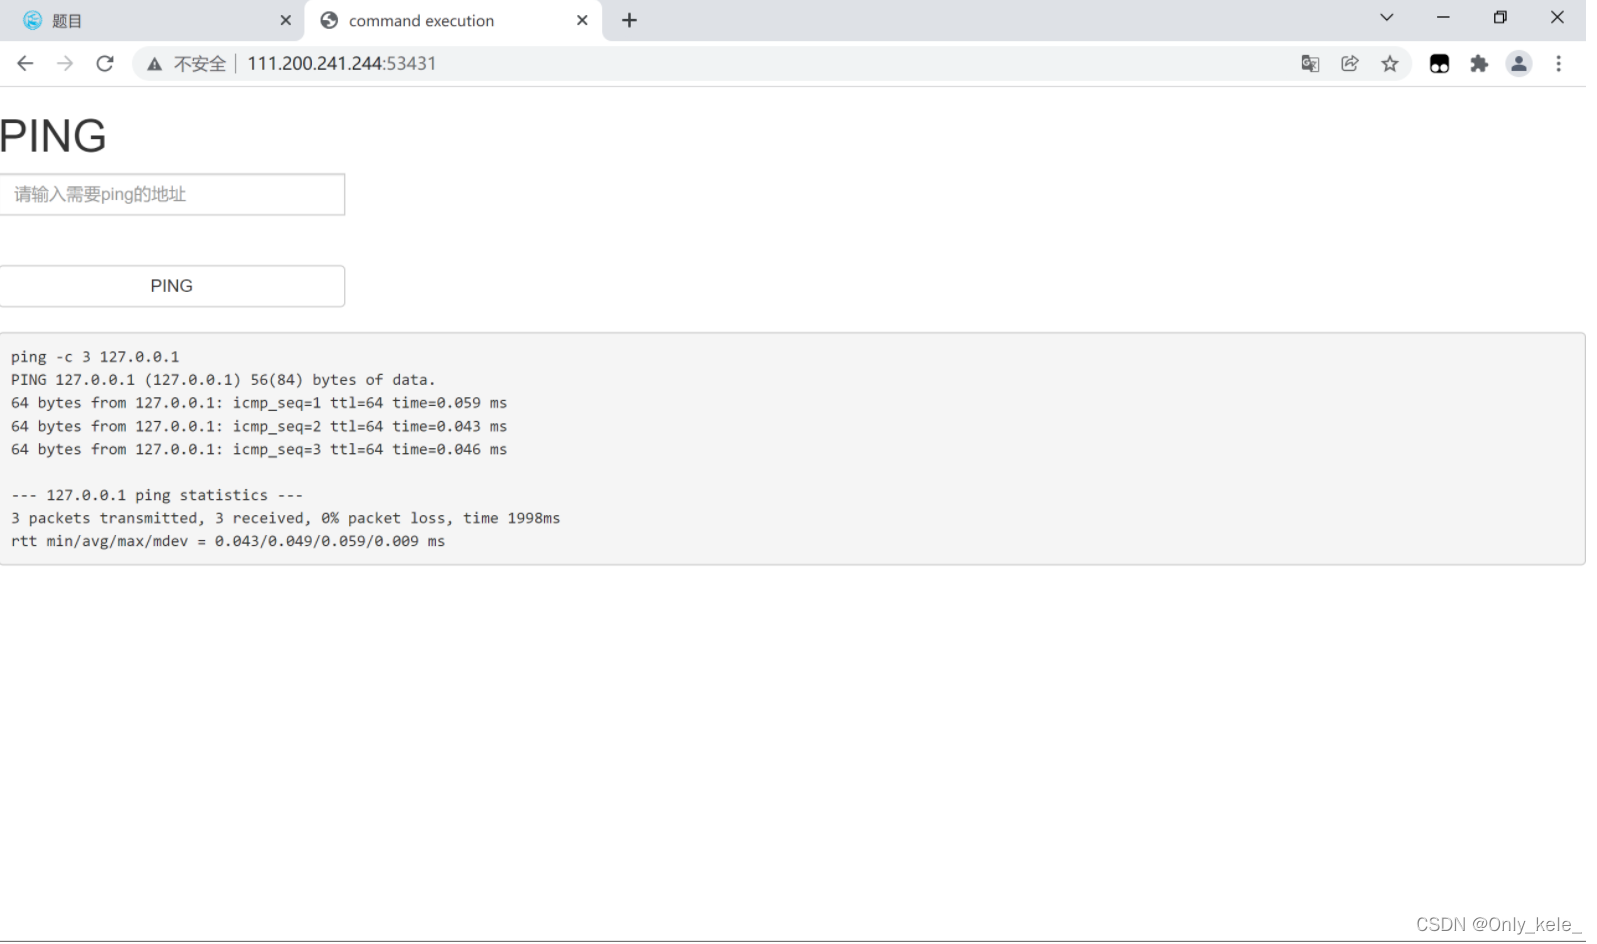Close the 题目 tab
The width and height of the screenshot is (1597, 944).
[285, 20]
